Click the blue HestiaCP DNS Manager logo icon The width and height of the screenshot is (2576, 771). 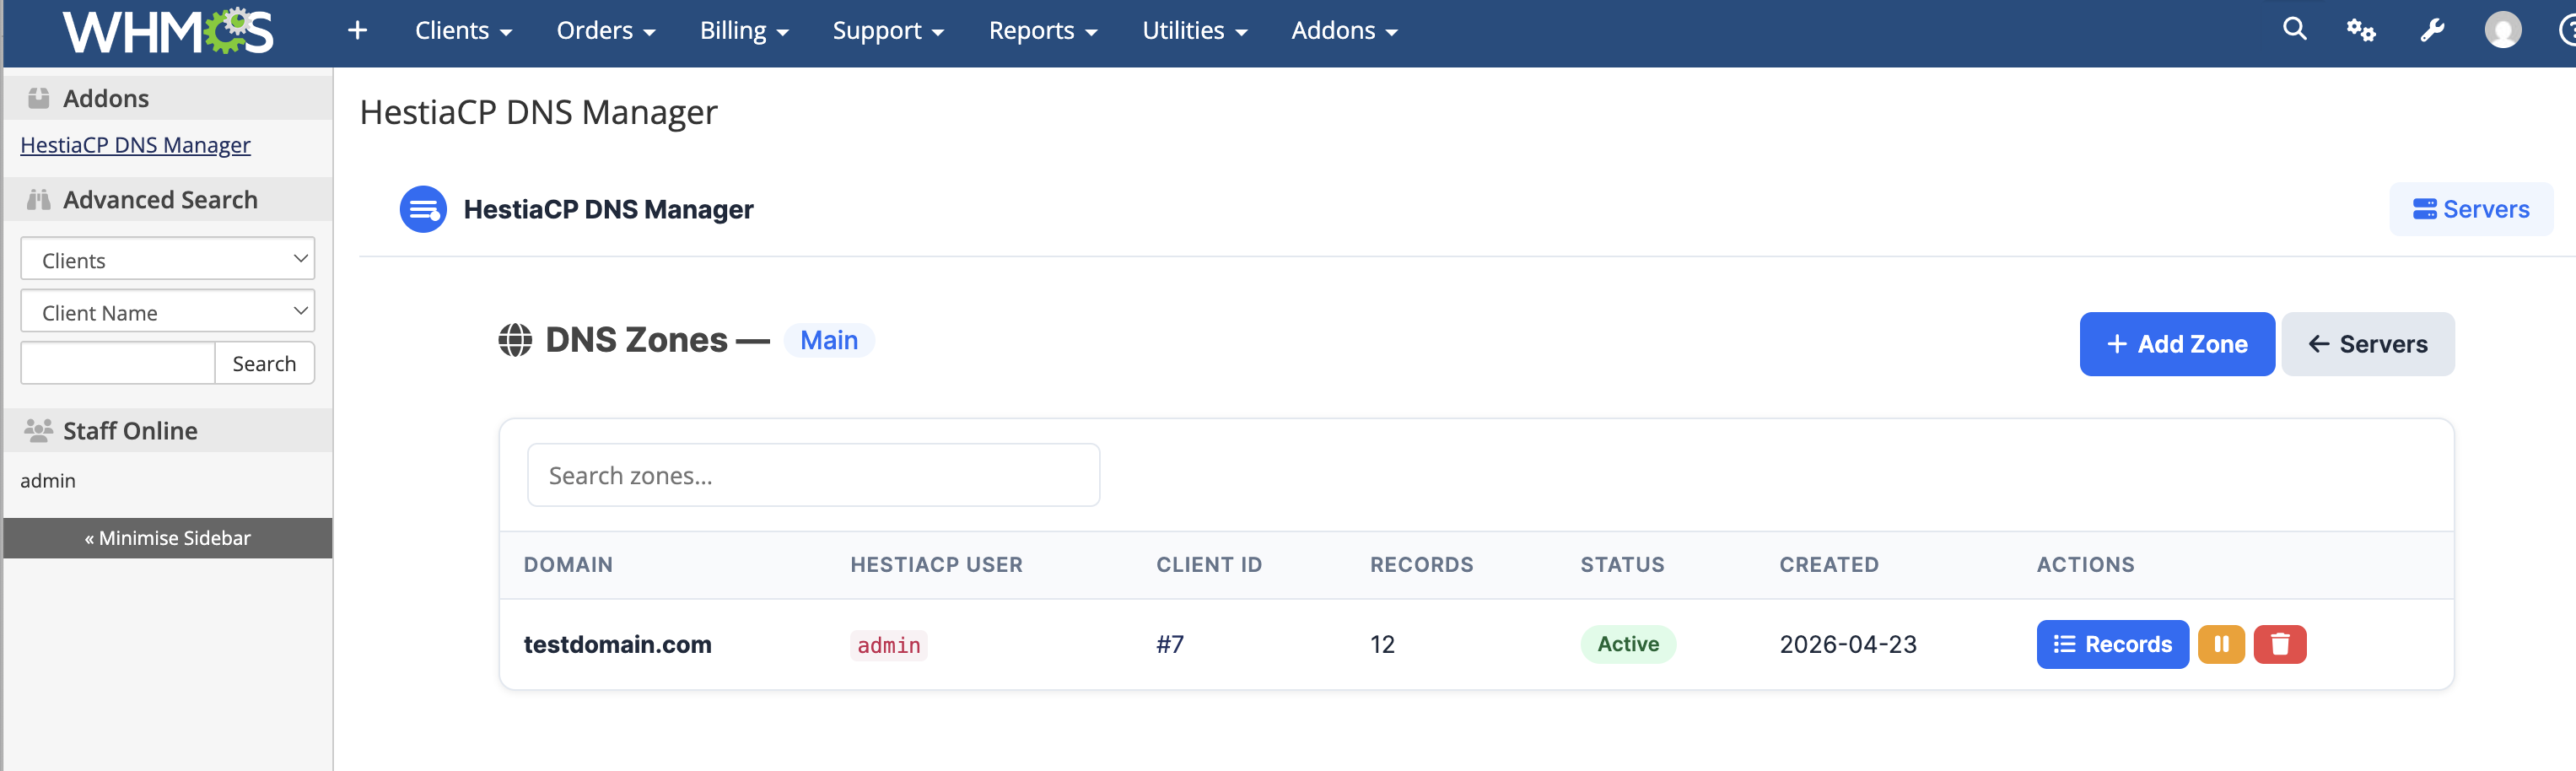[423, 209]
